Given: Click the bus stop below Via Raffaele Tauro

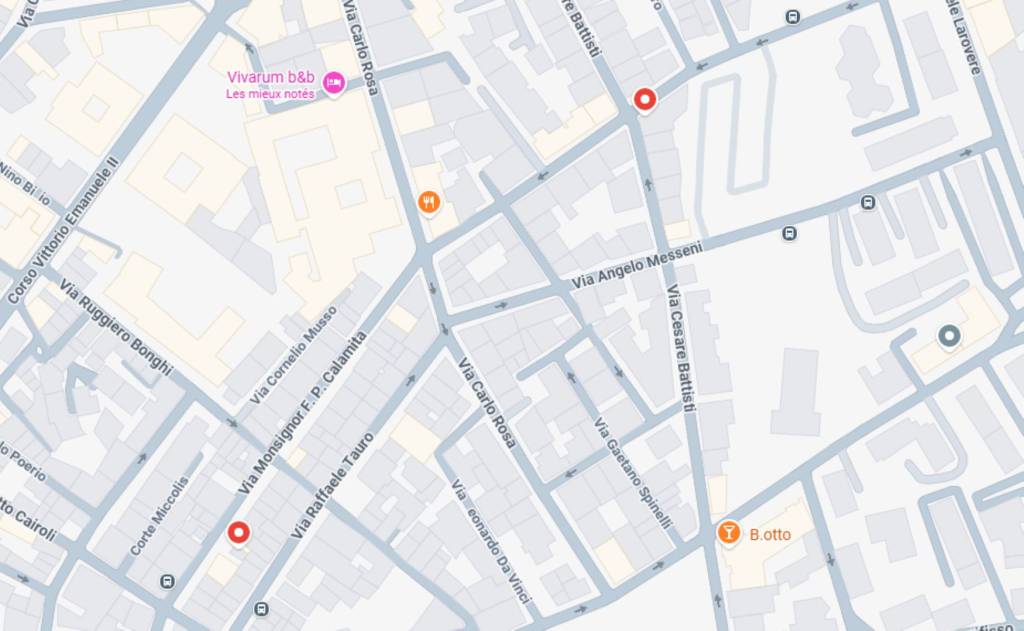Looking at the screenshot, I should pyautogui.click(x=261, y=609).
